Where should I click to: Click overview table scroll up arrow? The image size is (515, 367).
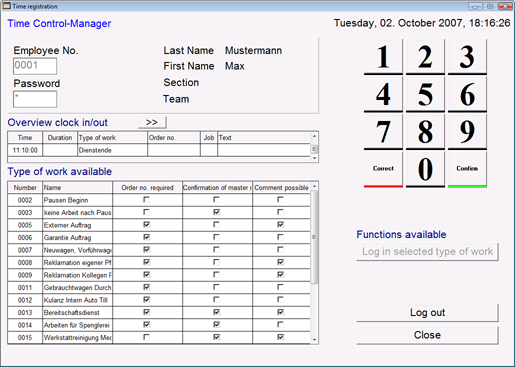[x=314, y=136]
